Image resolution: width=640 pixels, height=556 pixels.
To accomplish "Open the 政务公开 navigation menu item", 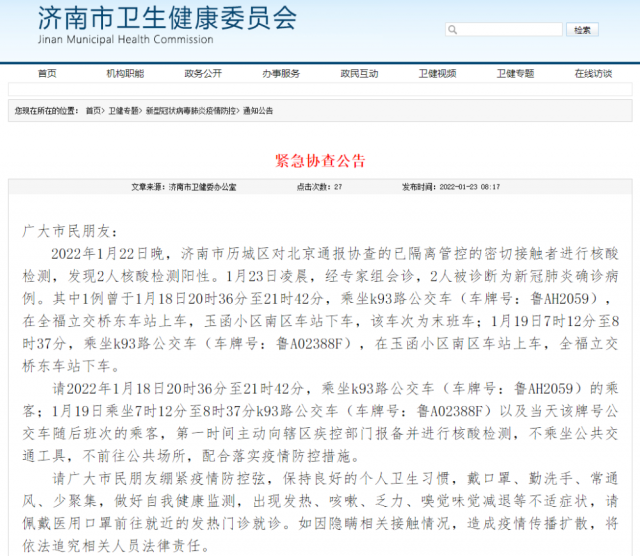I will [x=203, y=73].
